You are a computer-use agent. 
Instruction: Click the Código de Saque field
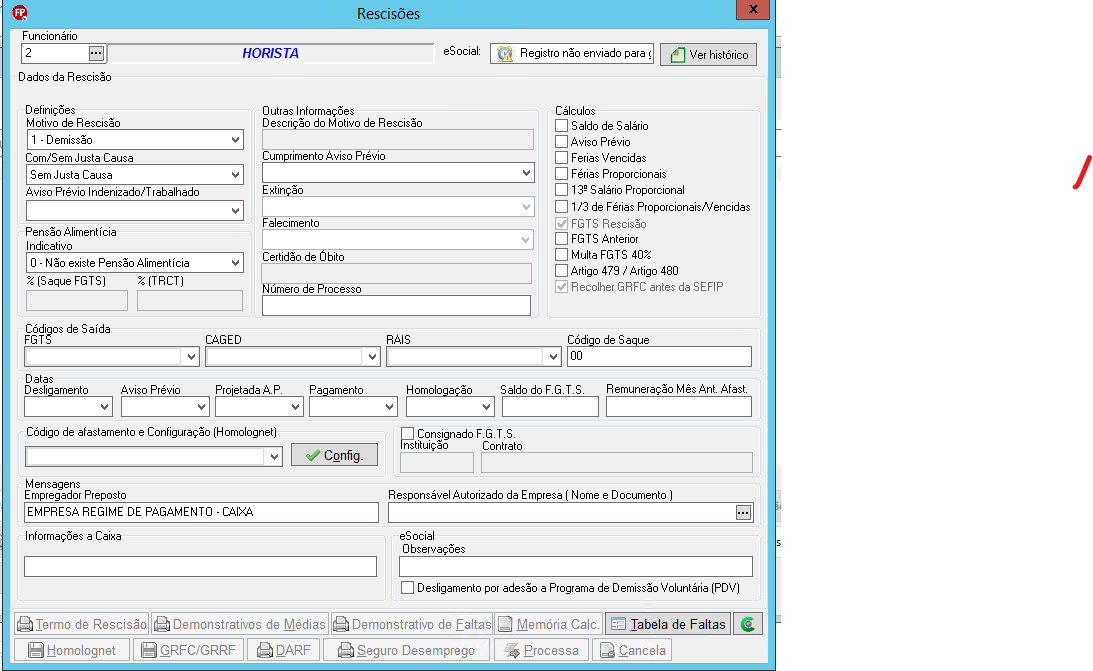[659, 356]
